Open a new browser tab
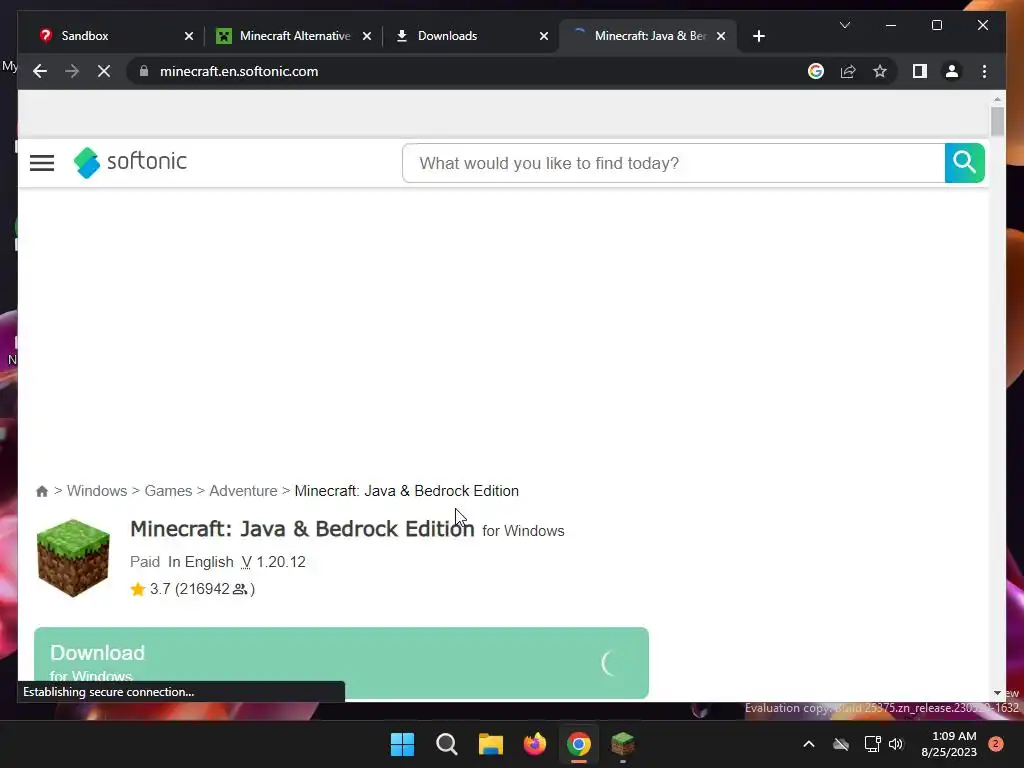This screenshot has height=768, width=1024. (x=759, y=36)
